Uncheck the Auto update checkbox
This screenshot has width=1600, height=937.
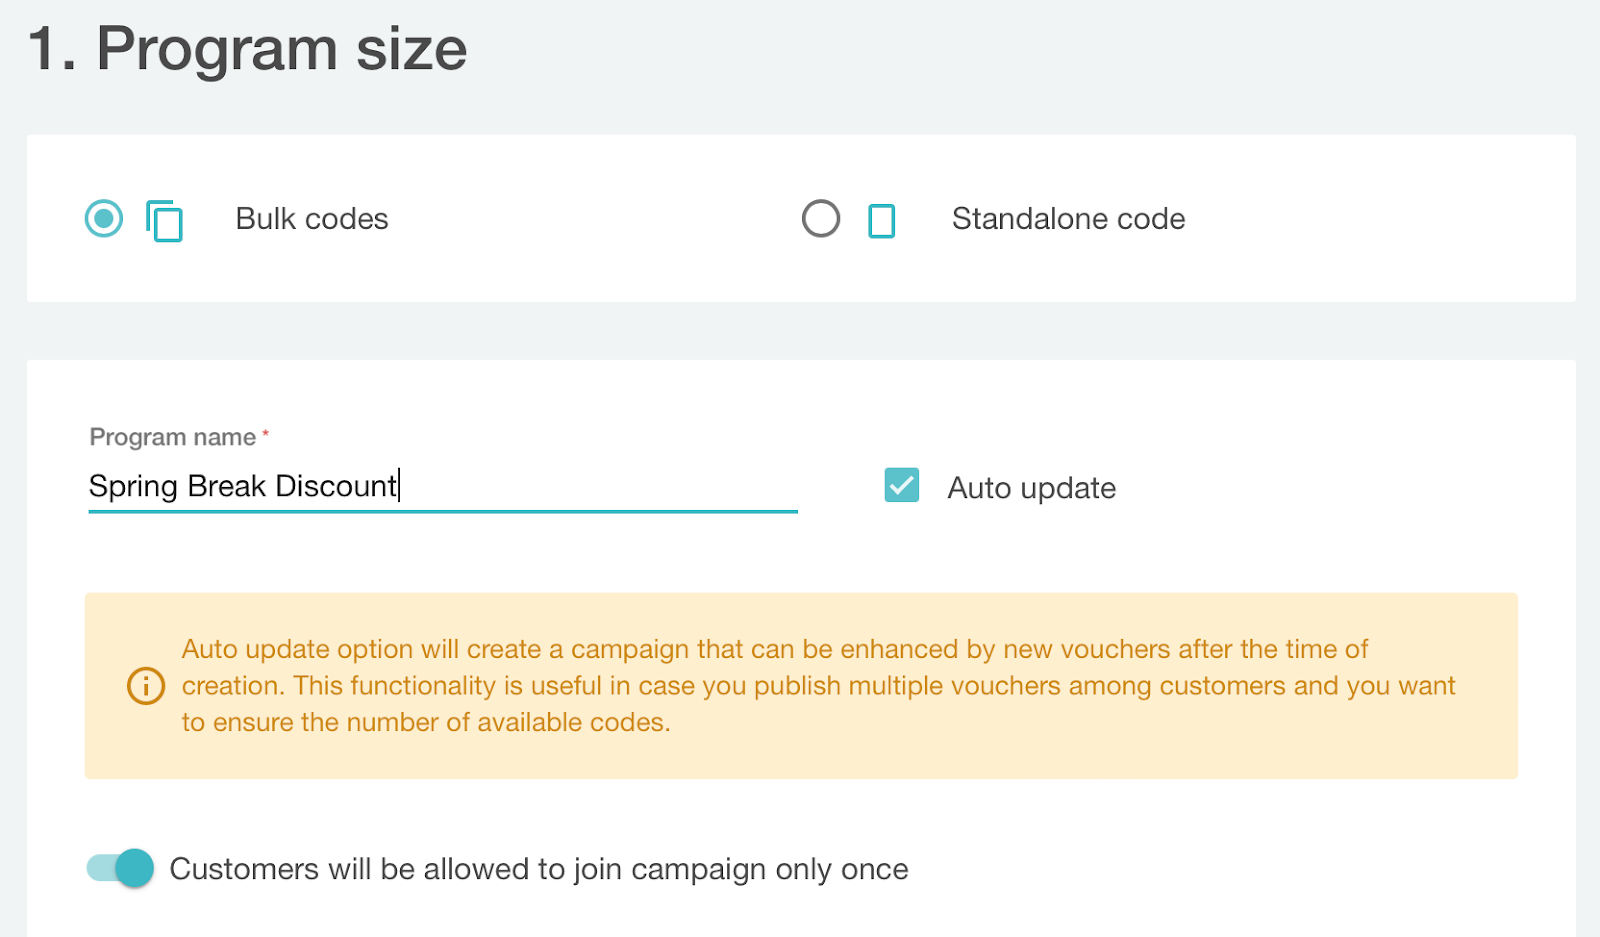(902, 486)
